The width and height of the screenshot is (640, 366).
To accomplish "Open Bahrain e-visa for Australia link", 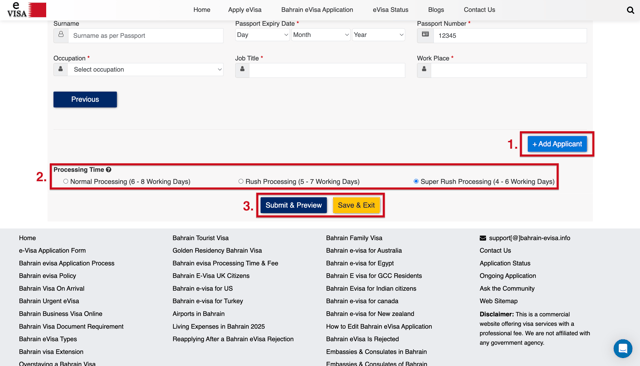I will coord(364,251).
